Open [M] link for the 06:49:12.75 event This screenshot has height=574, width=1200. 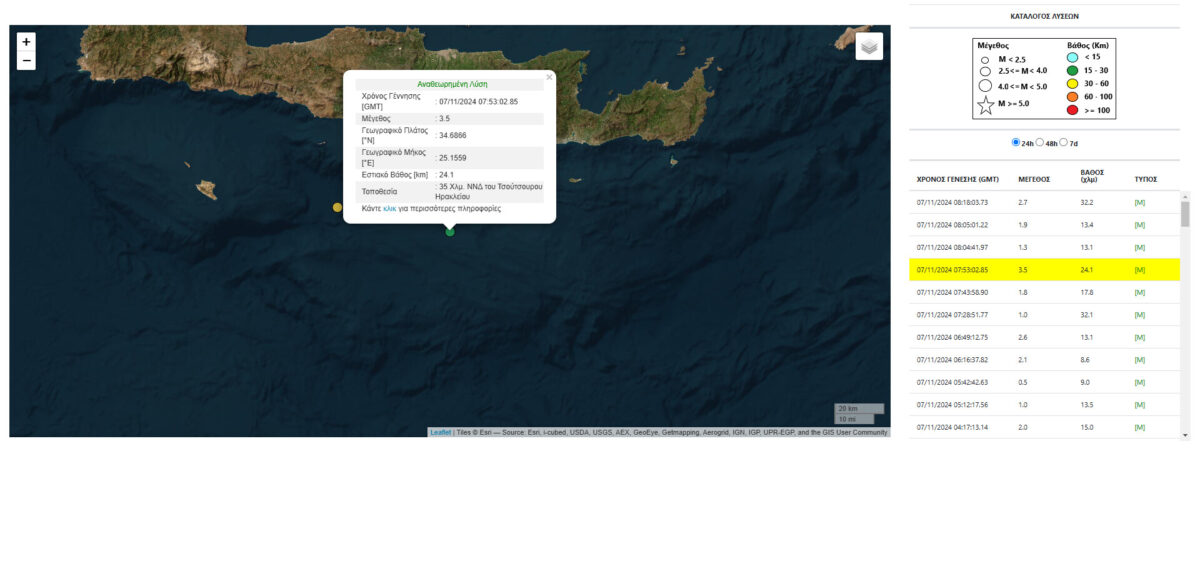(x=1139, y=337)
